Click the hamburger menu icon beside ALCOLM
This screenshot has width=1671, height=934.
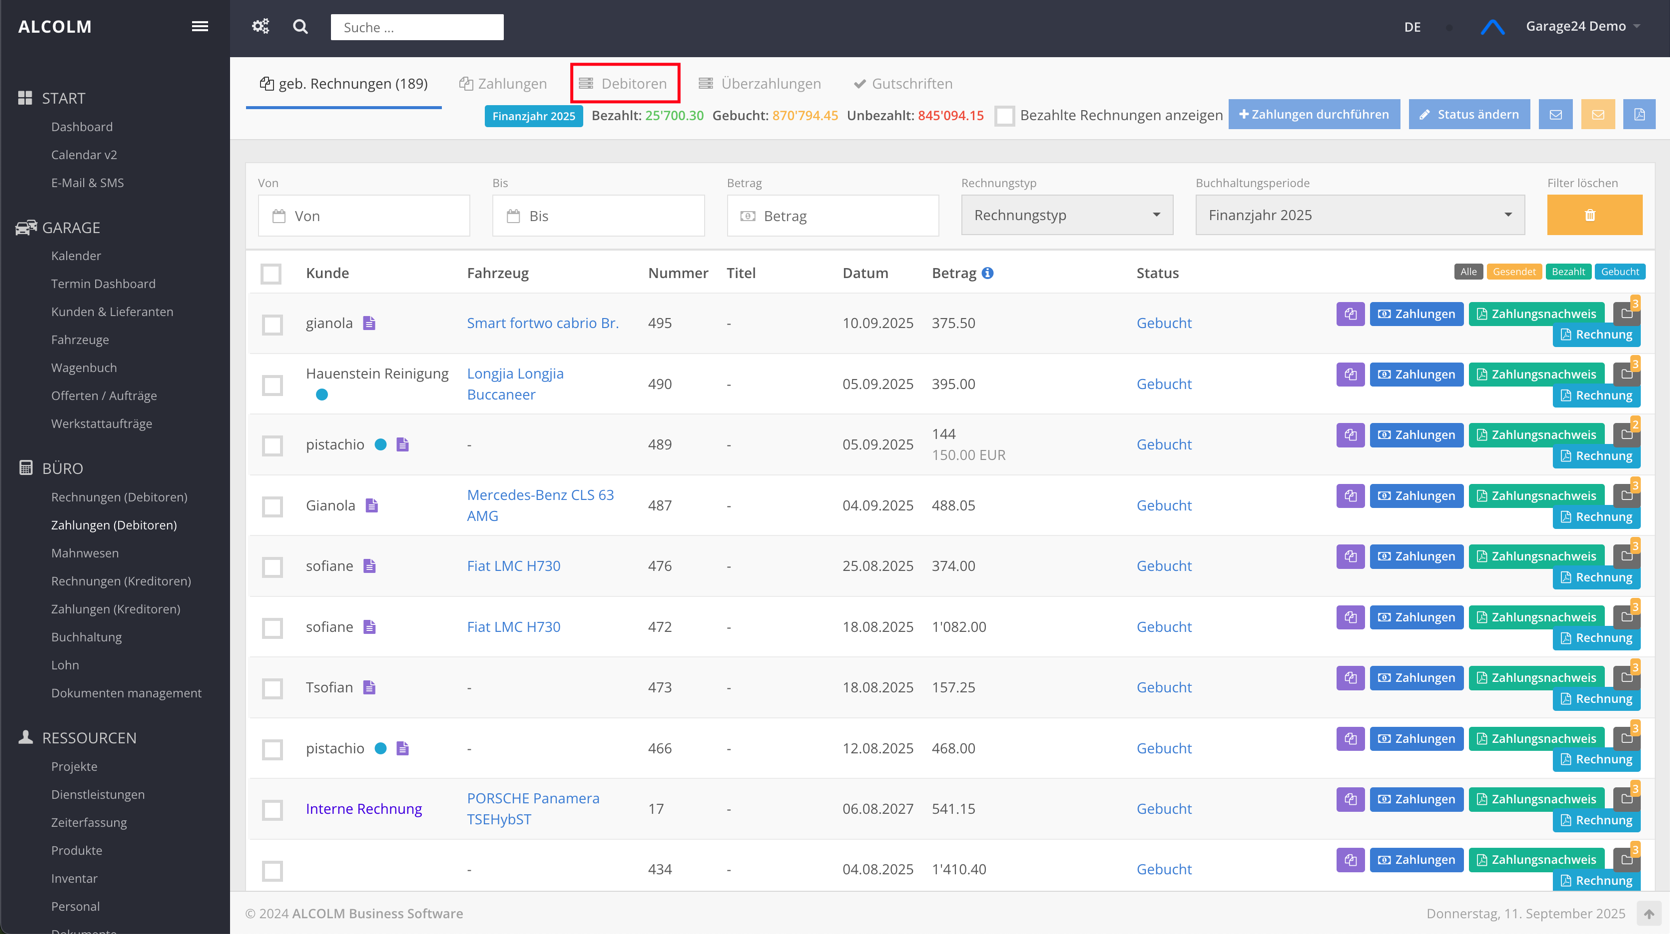tap(200, 27)
